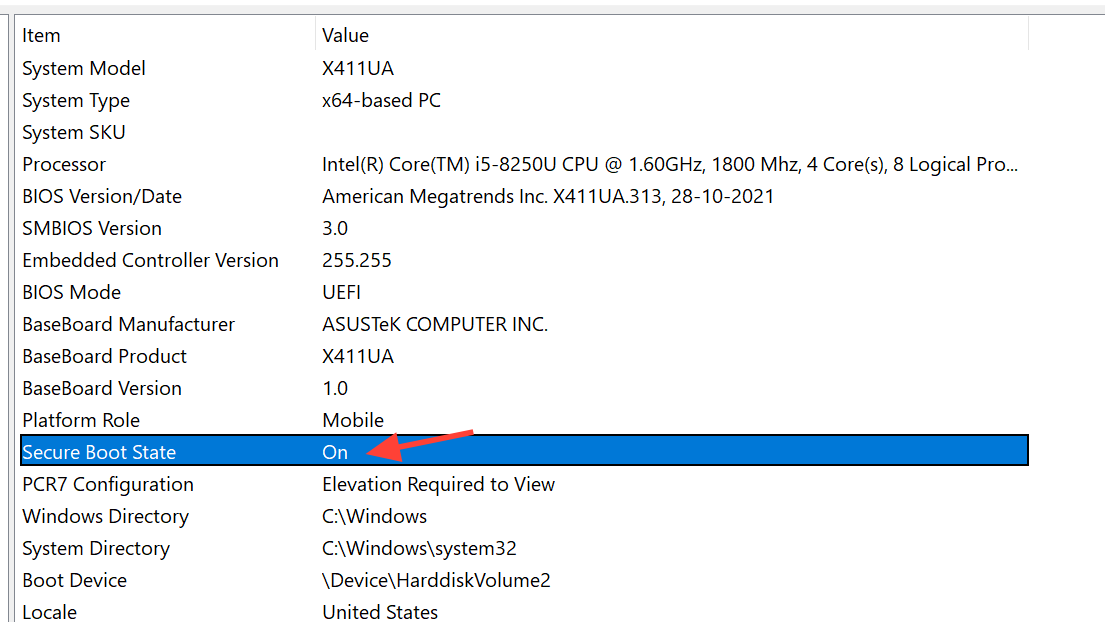Click the highlighted Secure Boot State row
Image resolution: width=1105 pixels, height=622 pixels.
click(99, 452)
